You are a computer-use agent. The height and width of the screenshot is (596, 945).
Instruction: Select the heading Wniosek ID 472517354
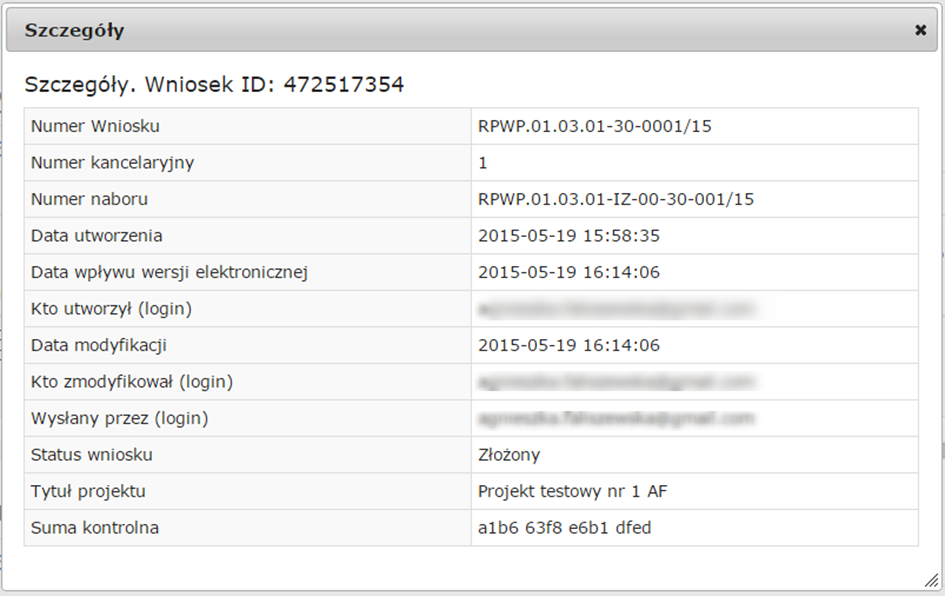tap(214, 84)
